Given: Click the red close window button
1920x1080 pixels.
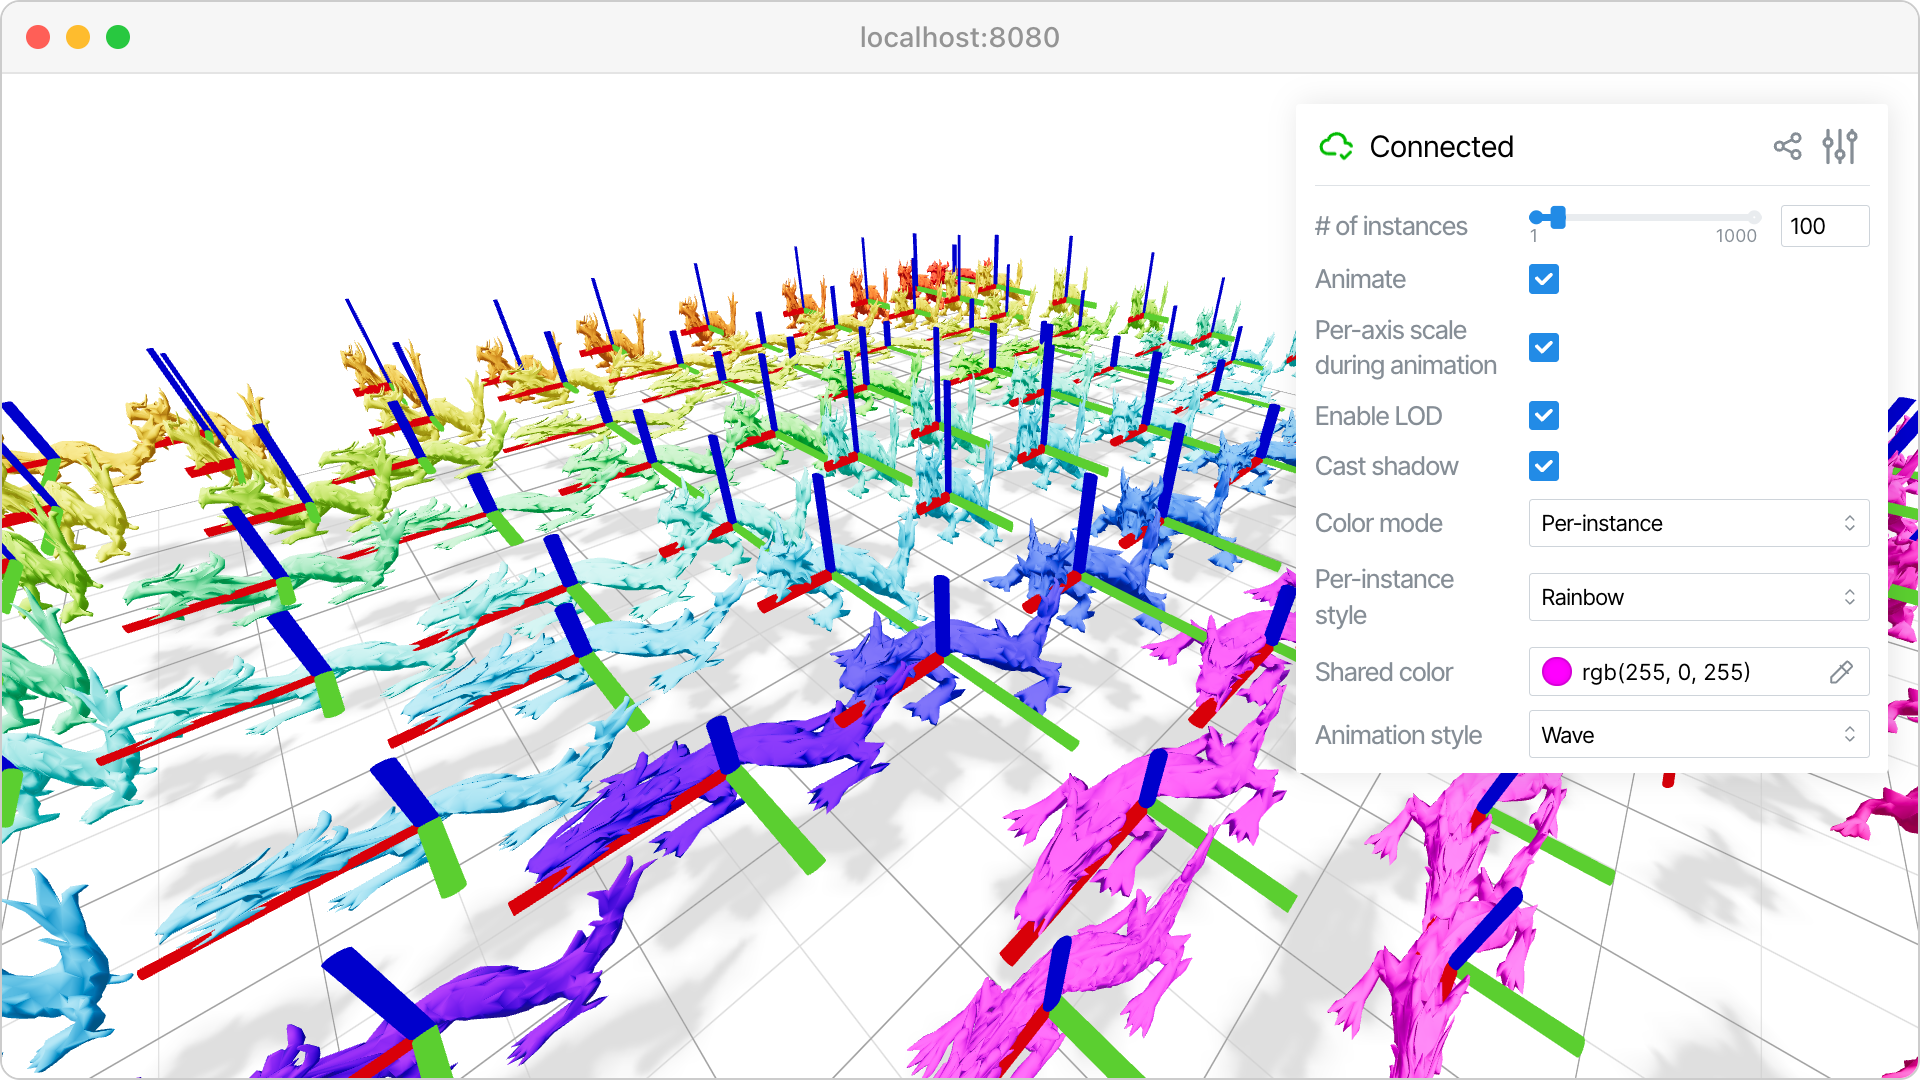Looking at the screenshot, I should click(x=38, y=37).
